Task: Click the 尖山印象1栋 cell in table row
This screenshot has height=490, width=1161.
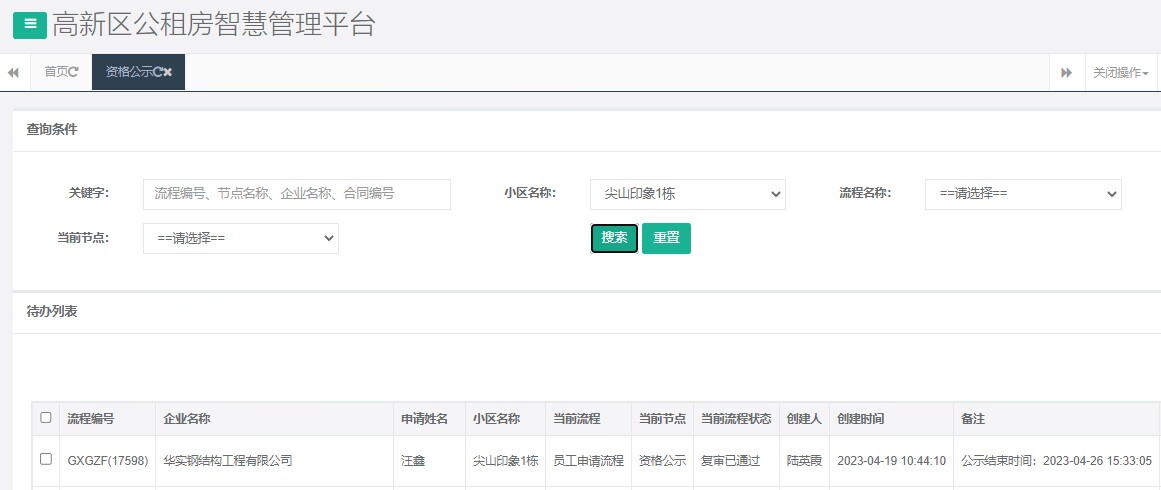Action: click(506, 460)
